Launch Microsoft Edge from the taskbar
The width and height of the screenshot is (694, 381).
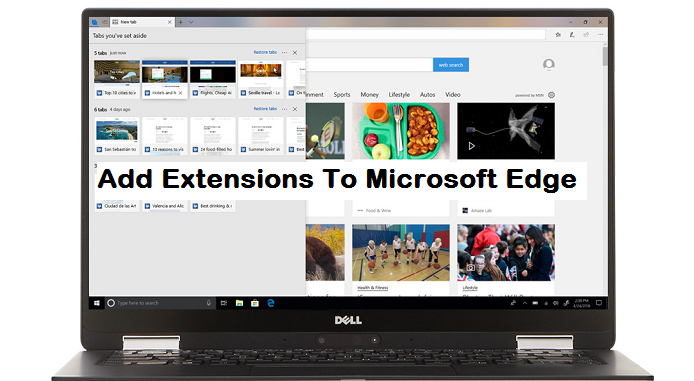(271, 303)
